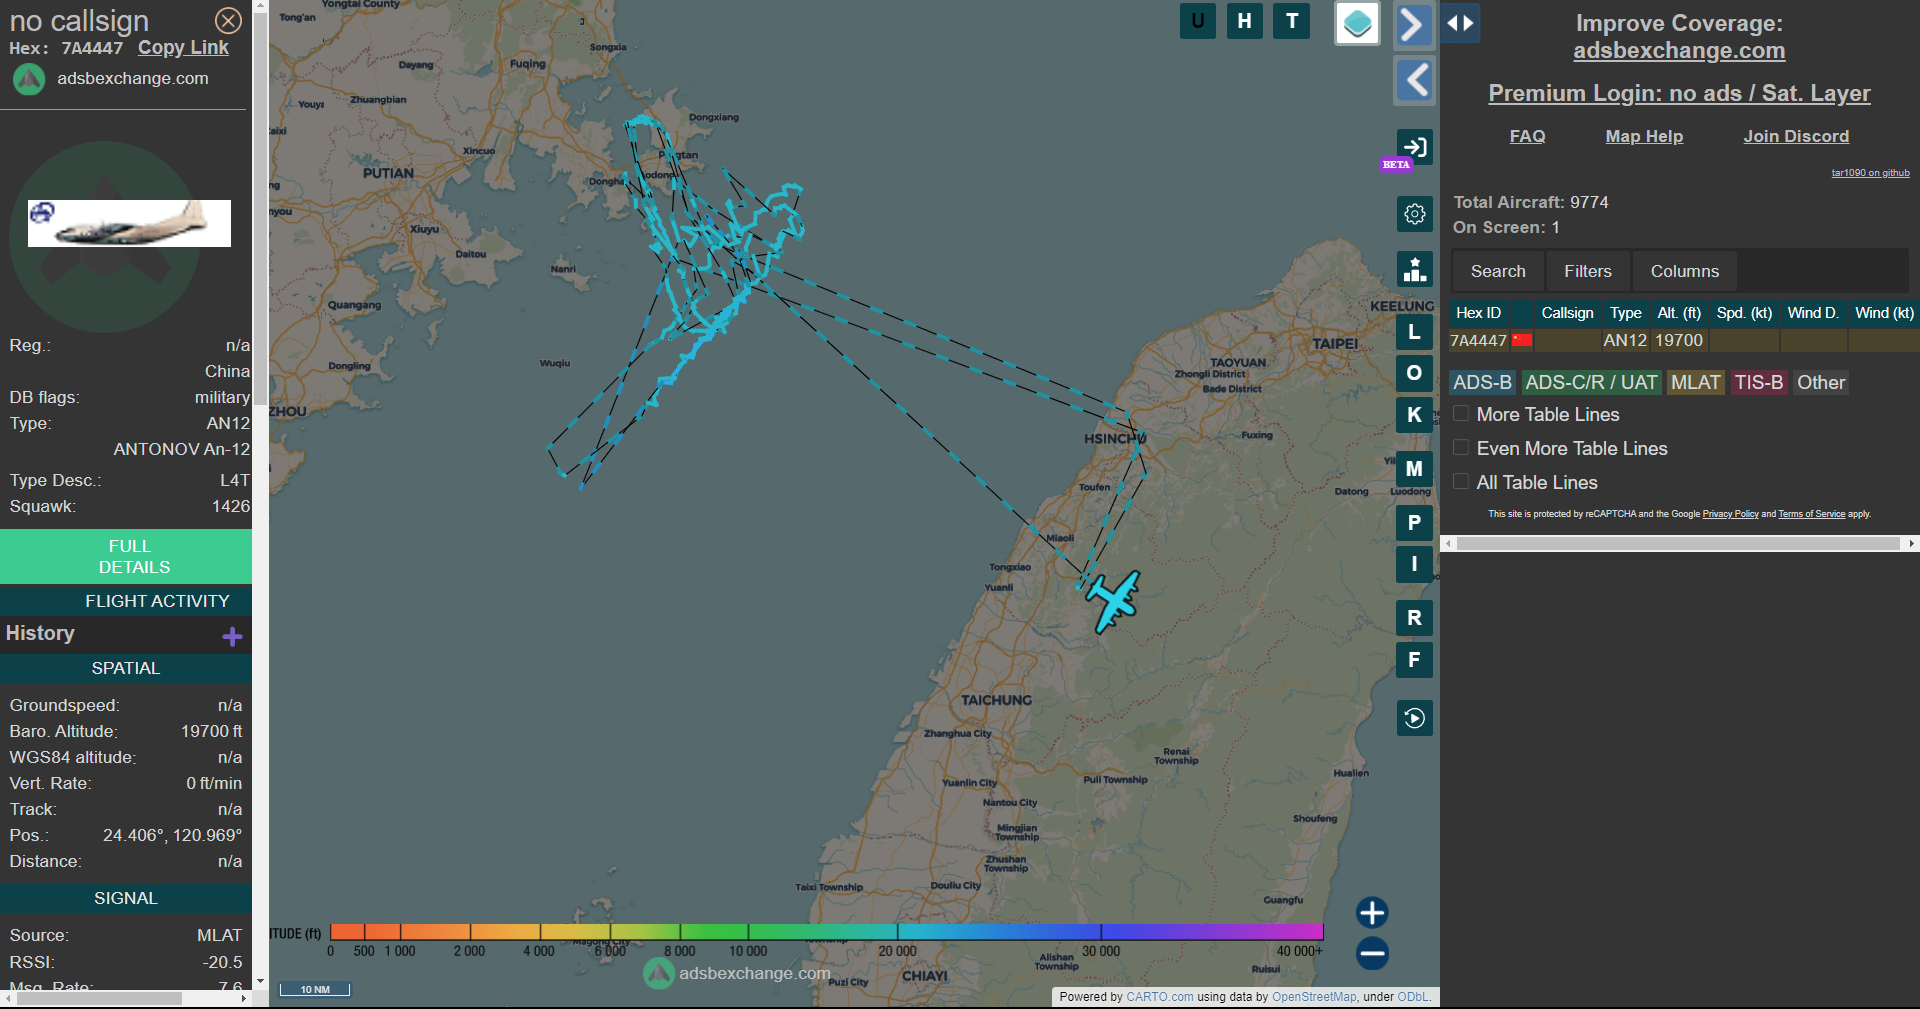Screen dimensions: 1920x1009
Task: Toggle the sidebar width double-arrow button
Action: pyautogui.click(x=1460, y=23)
